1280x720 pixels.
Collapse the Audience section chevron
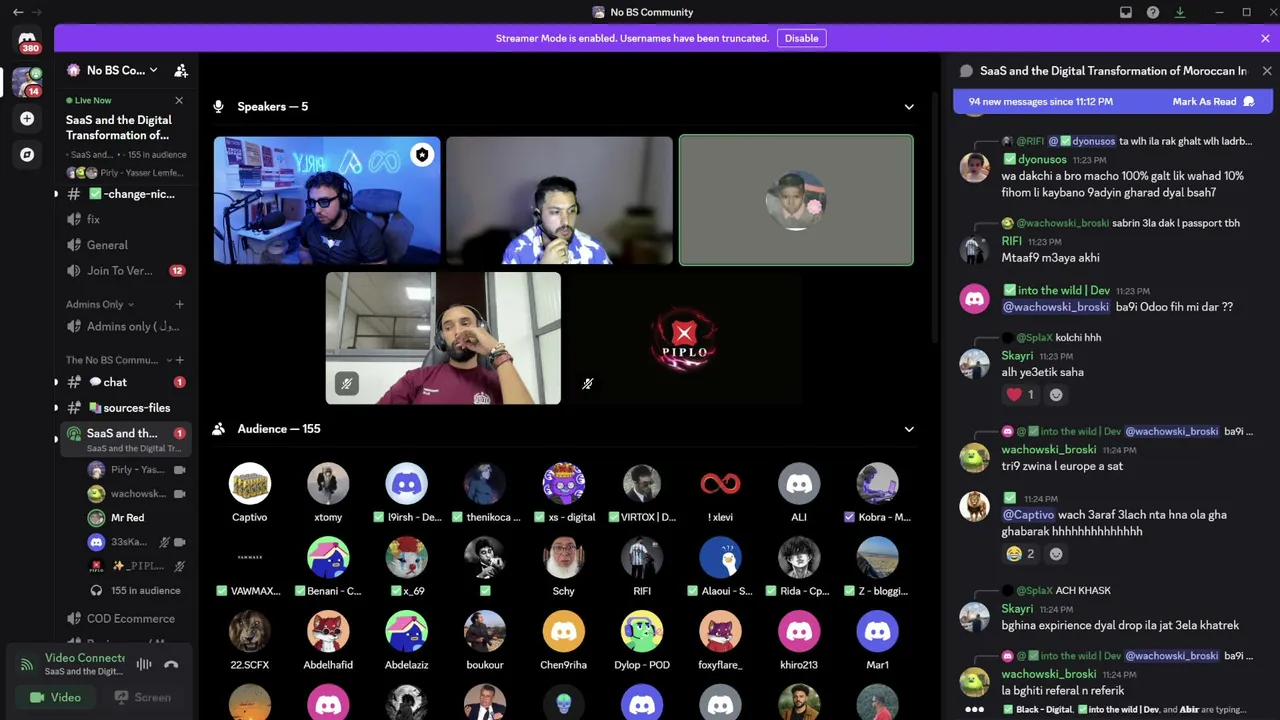(909, 429)
